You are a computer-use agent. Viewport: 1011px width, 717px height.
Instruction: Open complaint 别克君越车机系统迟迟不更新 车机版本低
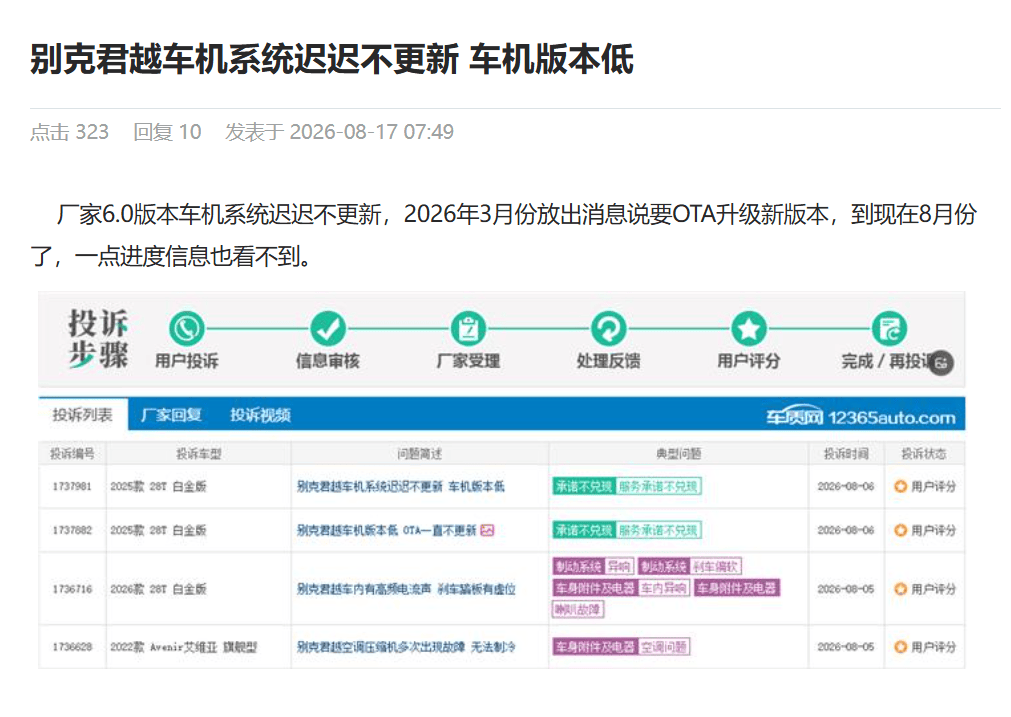coord(400,486)
